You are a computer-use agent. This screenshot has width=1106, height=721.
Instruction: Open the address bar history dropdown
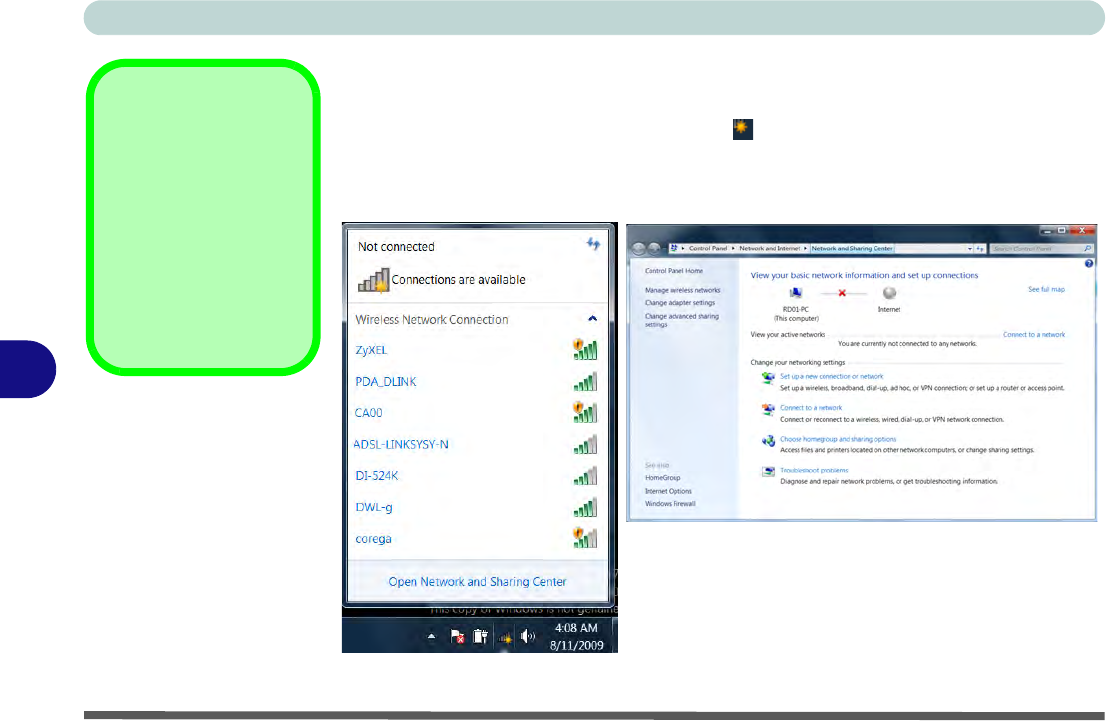(x=970, y=248)
